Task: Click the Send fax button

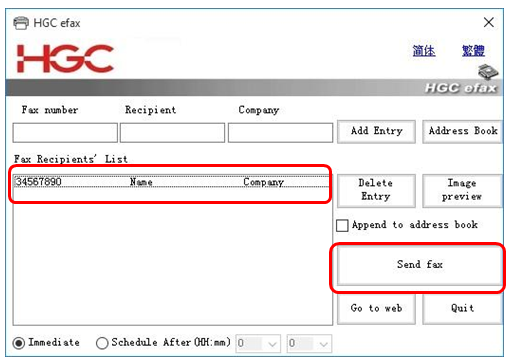Action: pyautogui.click(x=419, y=266)
